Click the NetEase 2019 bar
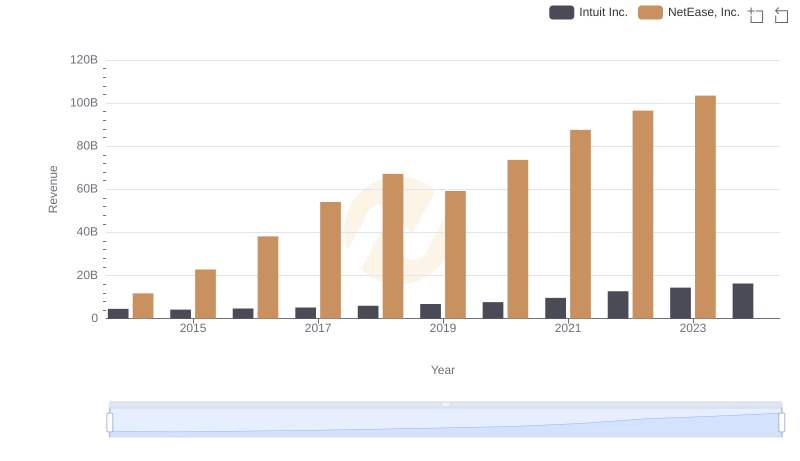The height and width of the screenshot is (461, 800). click(455, 255)
